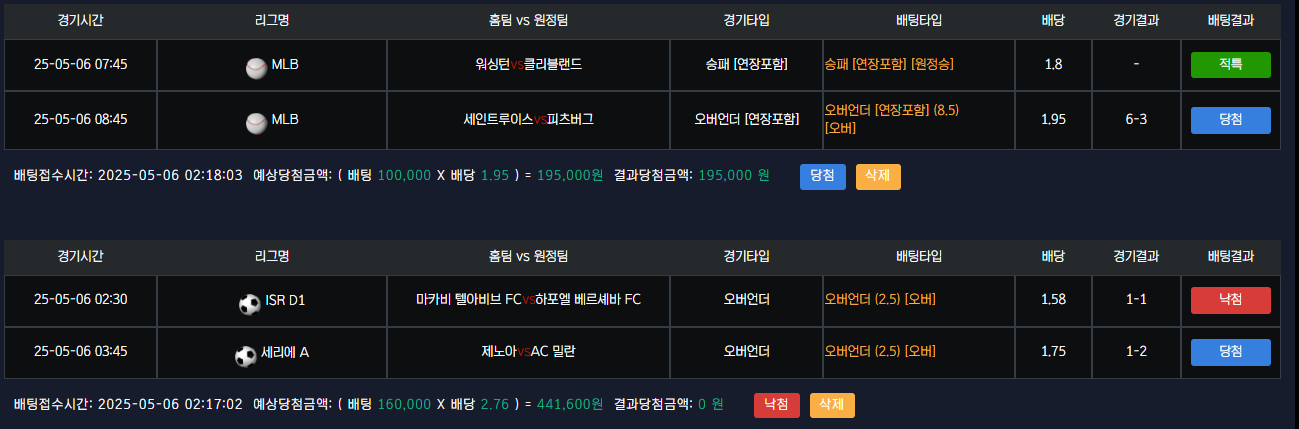Image resolution: width=1299 pixels, height=429 pixels.
Task: Click the 워싱턴 vs 클리블랜드 matchup
Action: pyautogui.click(x=528, y=64)
